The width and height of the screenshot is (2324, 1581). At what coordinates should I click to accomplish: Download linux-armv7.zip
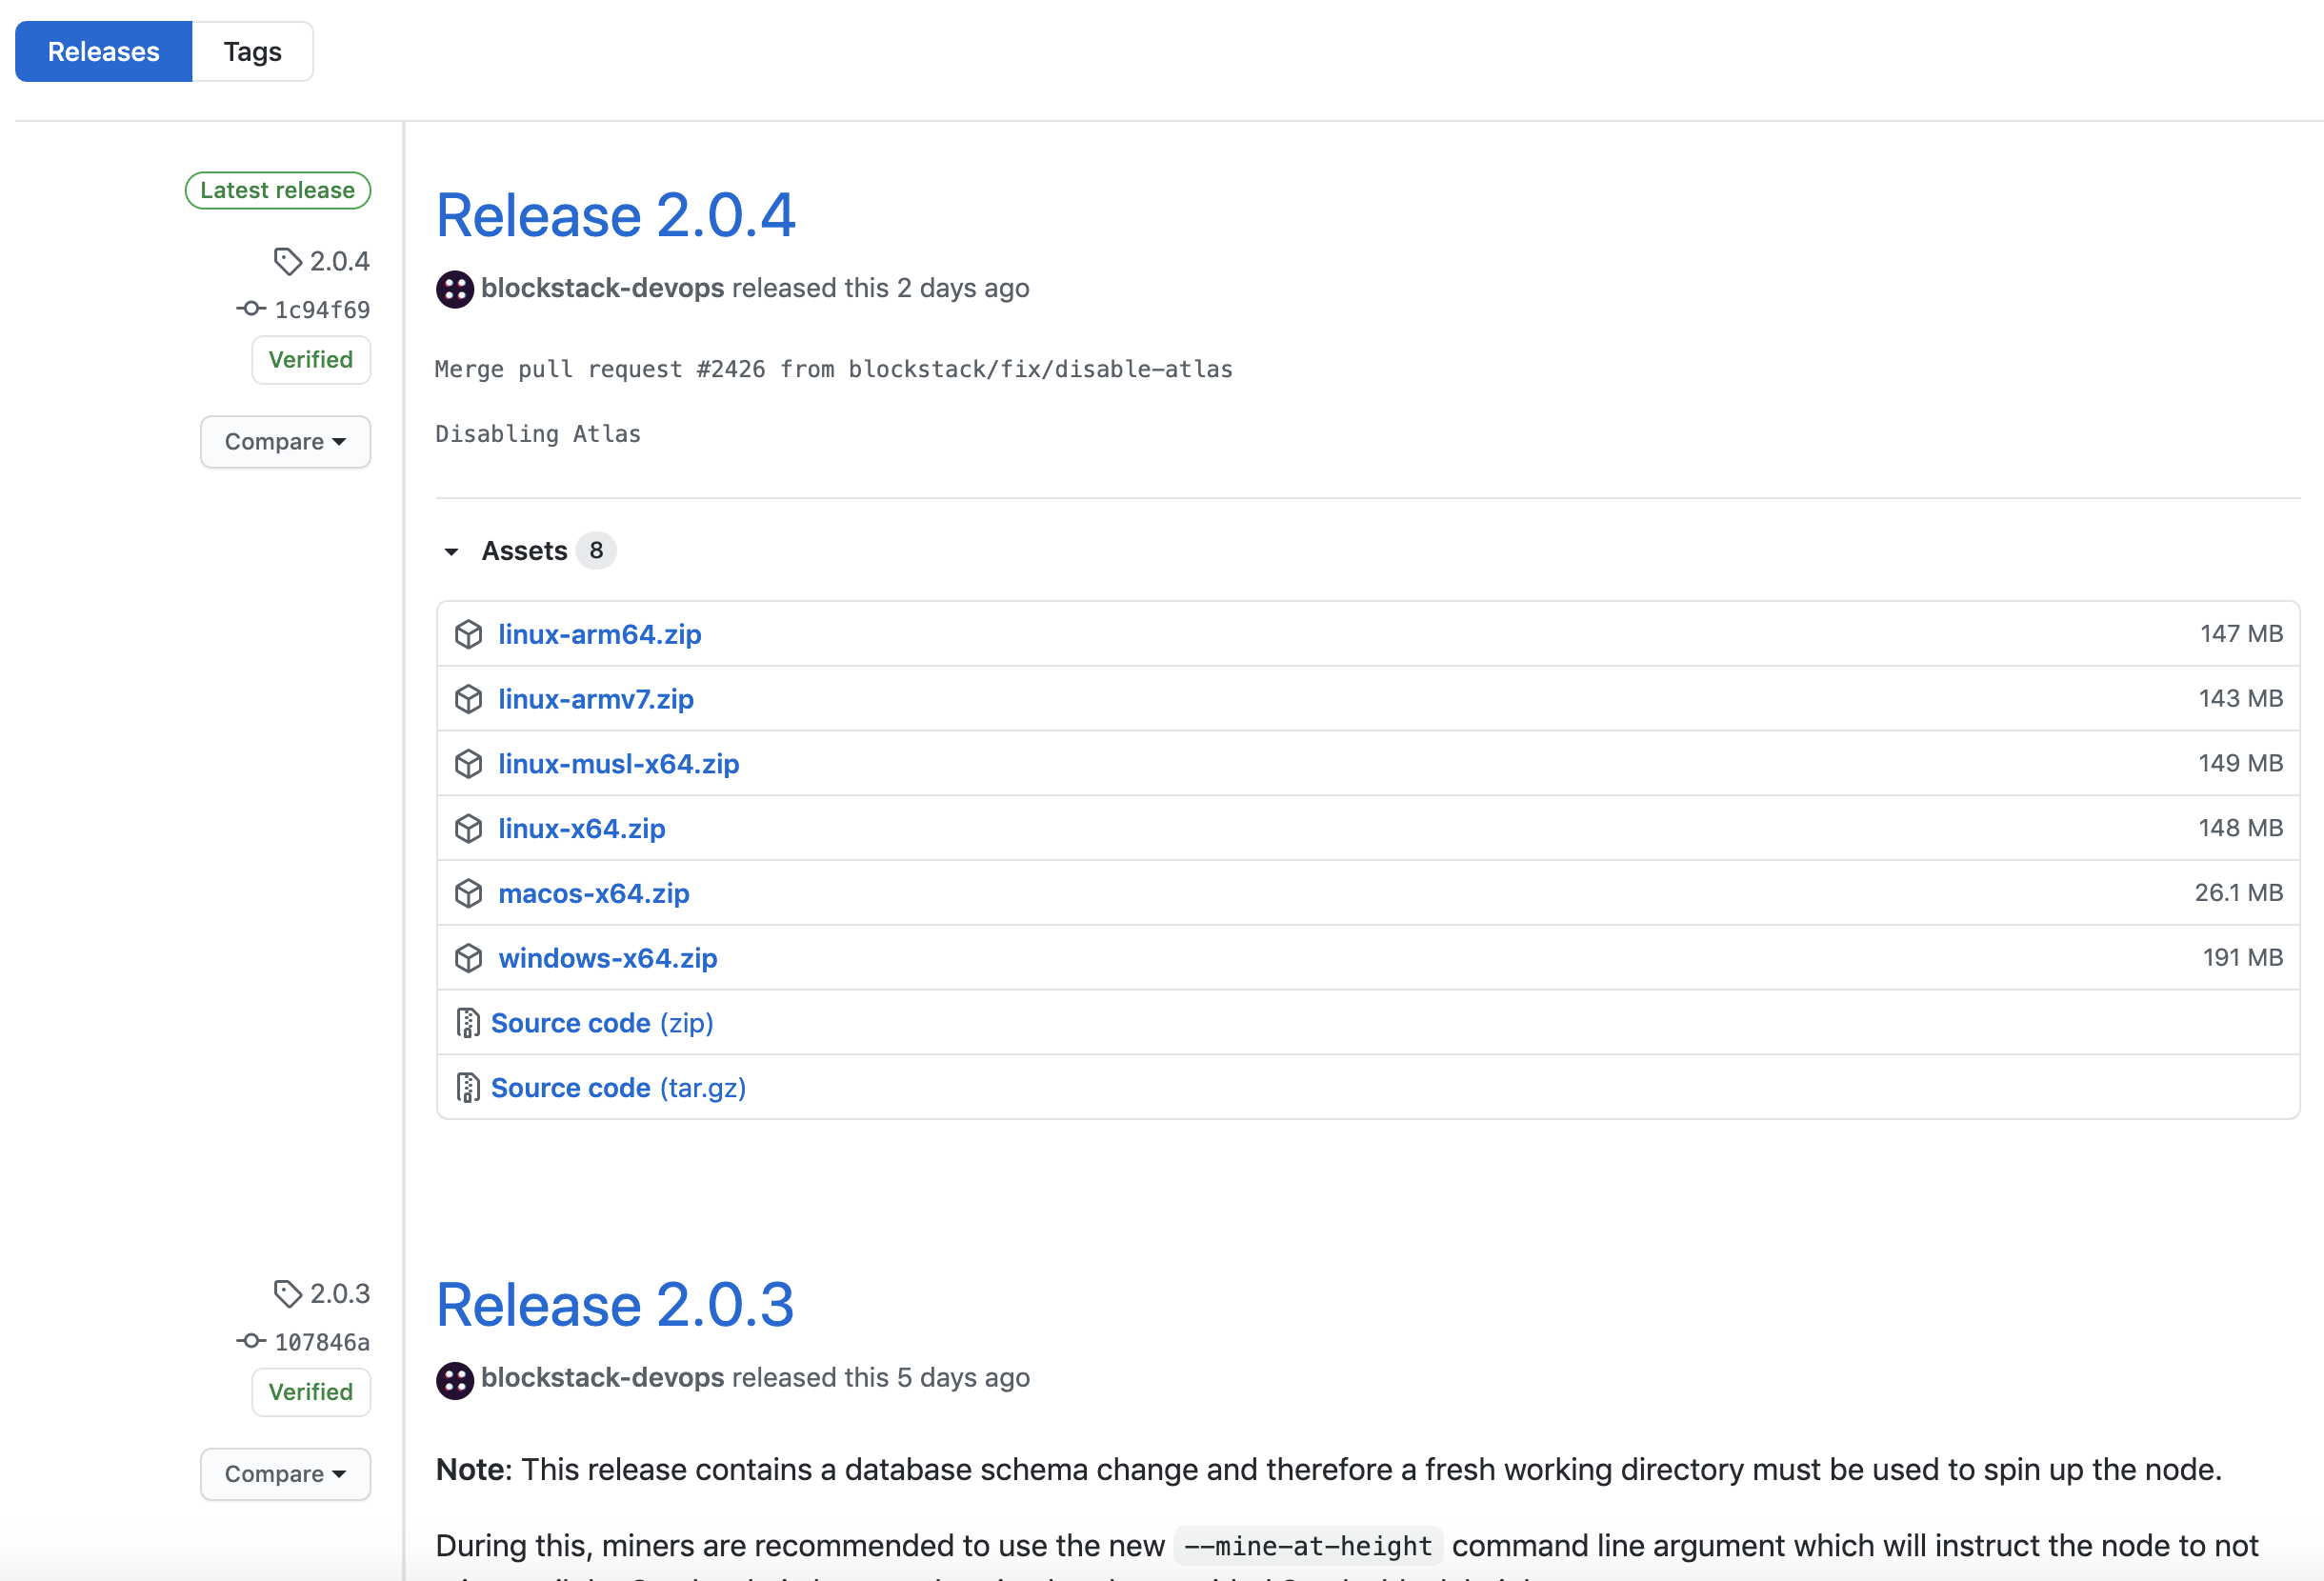click(x=596, y=699)
